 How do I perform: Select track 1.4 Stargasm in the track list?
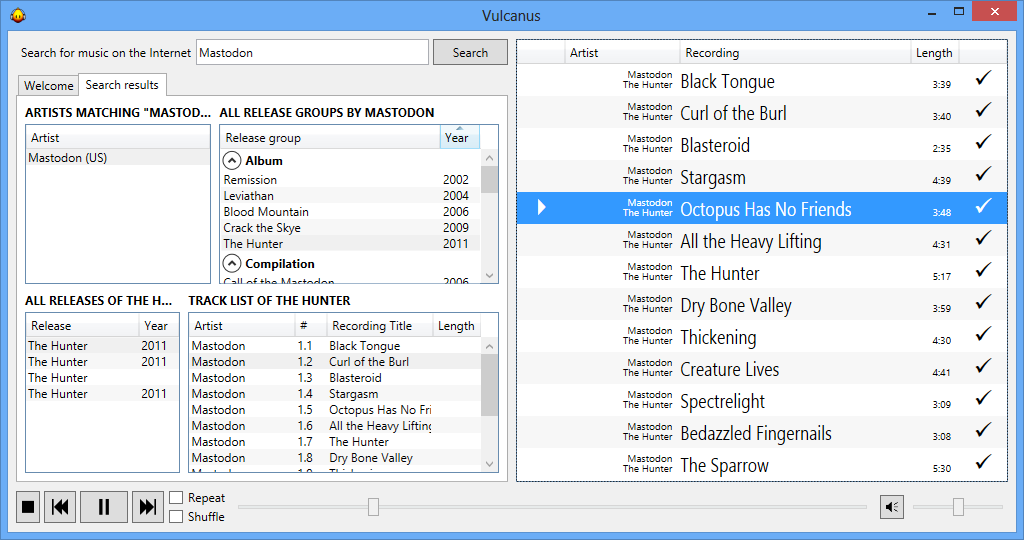(x=336, y=394)
